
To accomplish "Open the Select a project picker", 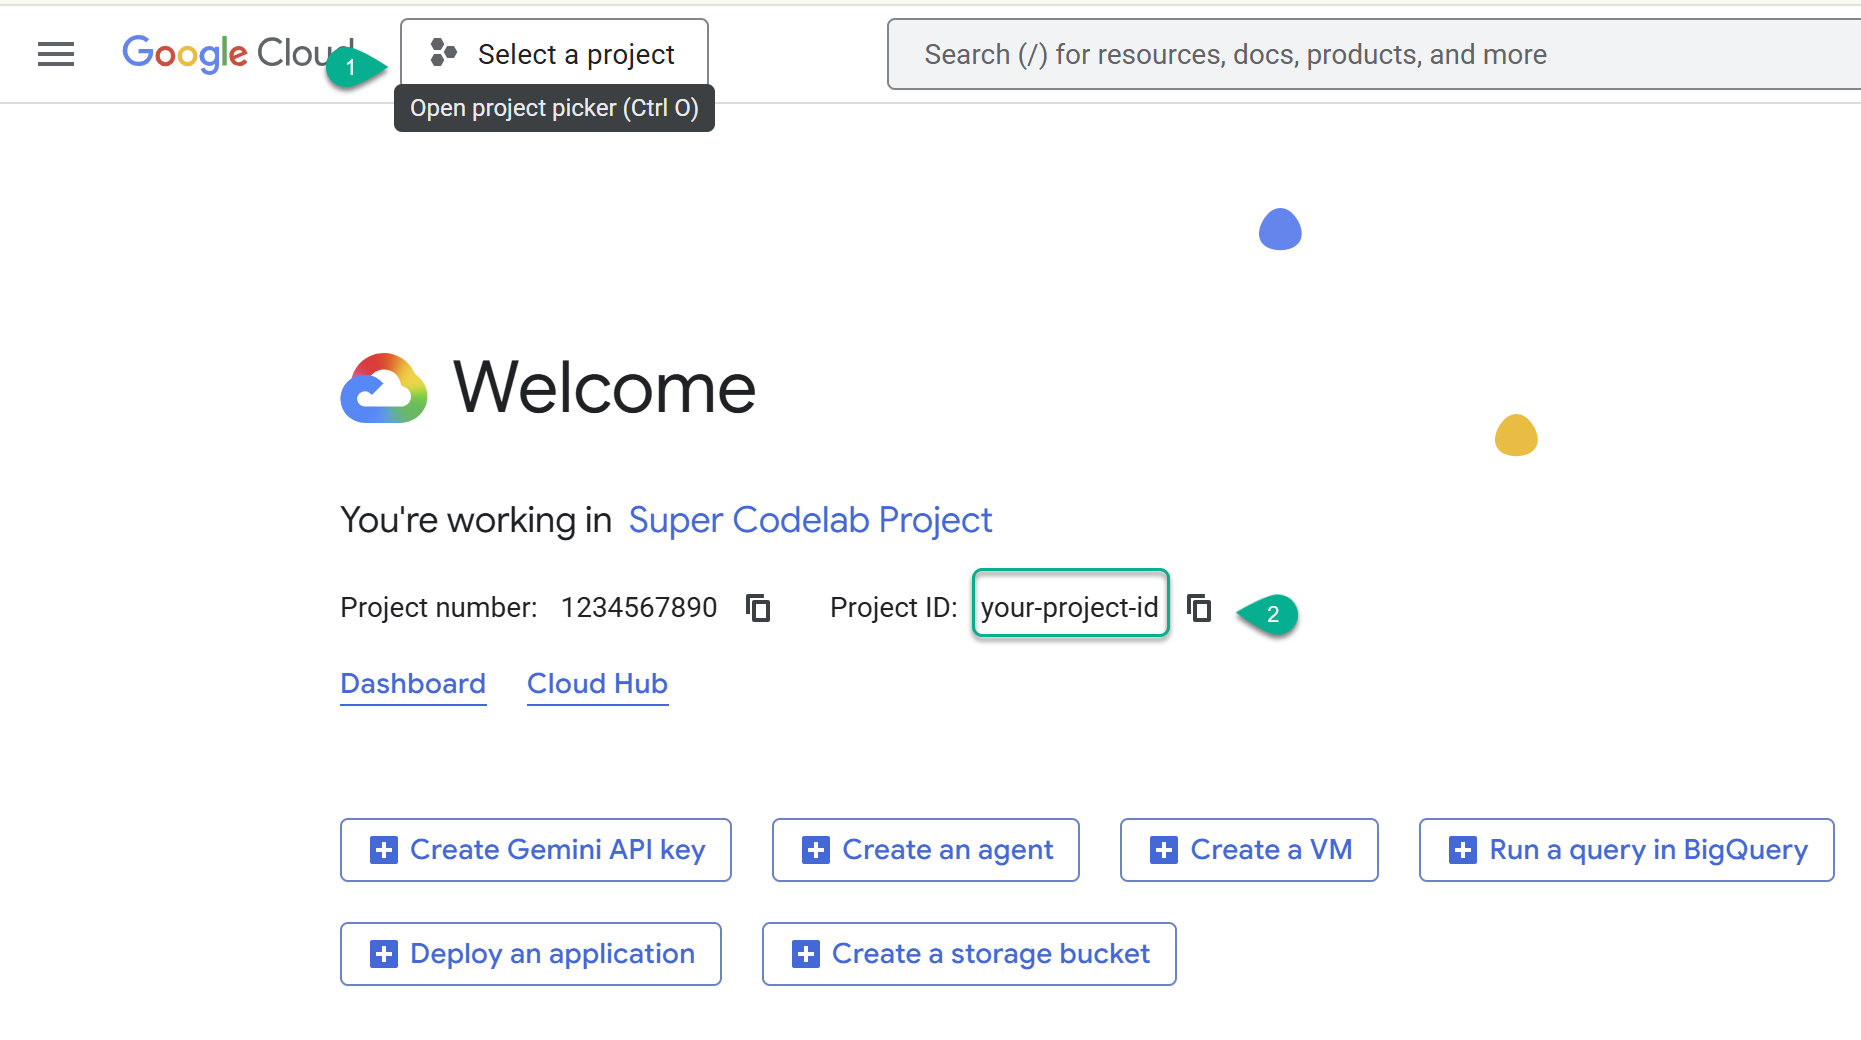I will point(554,53).
